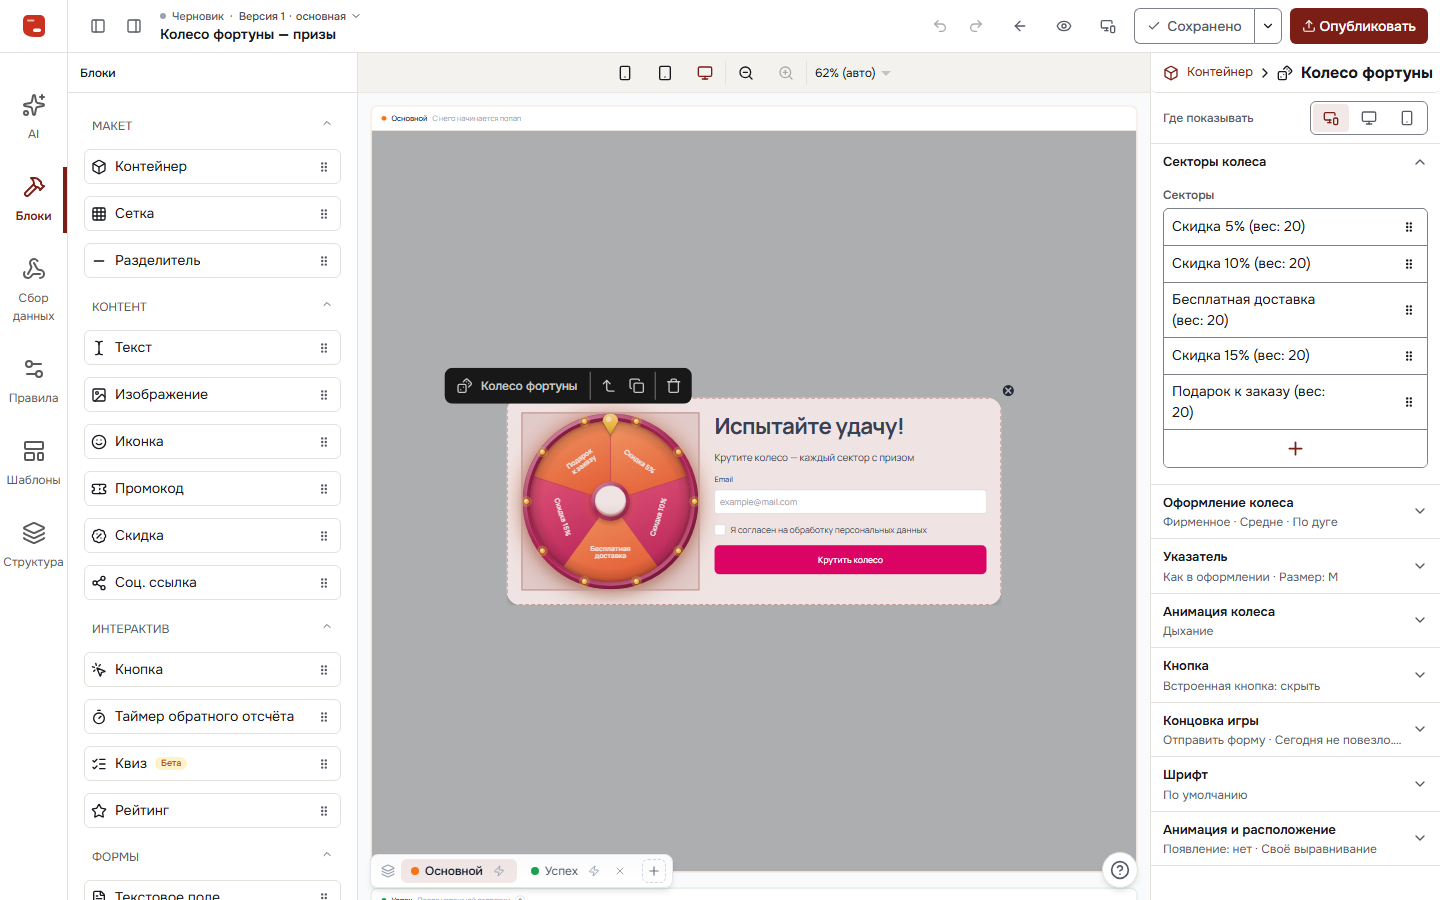Open Структура sidebar section
Screen dimensions: 1440x900
click(33, 544)
